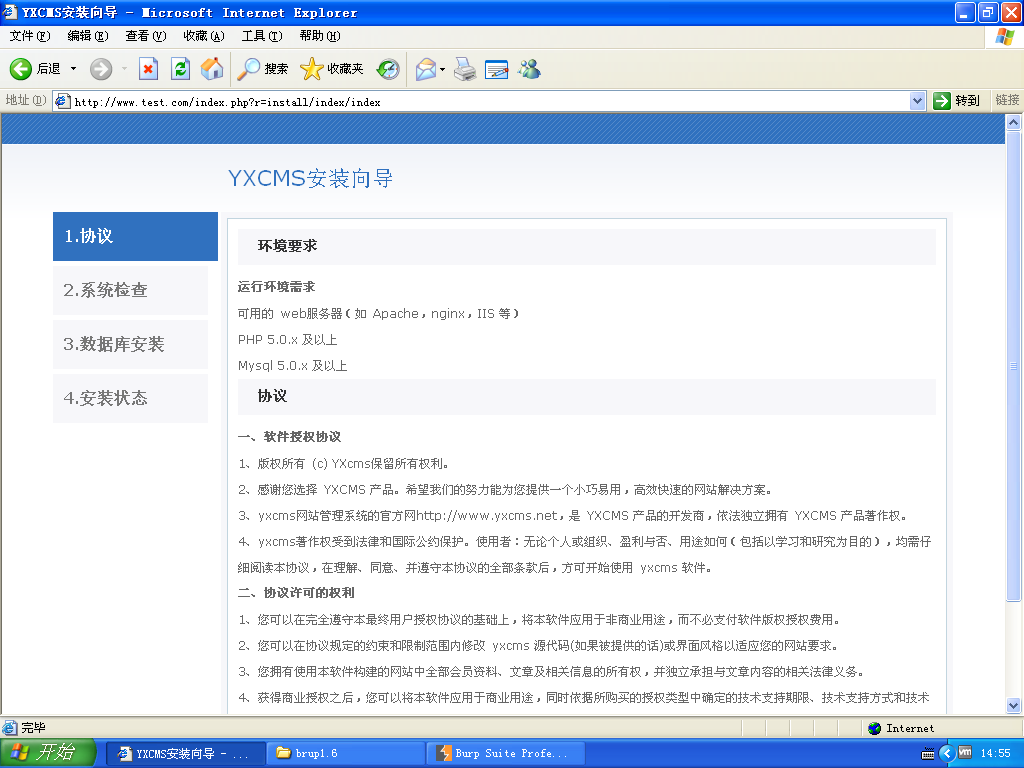1024x768 pixels.
Task: Click the 链接 links toolbar label
Action: 1007,101
